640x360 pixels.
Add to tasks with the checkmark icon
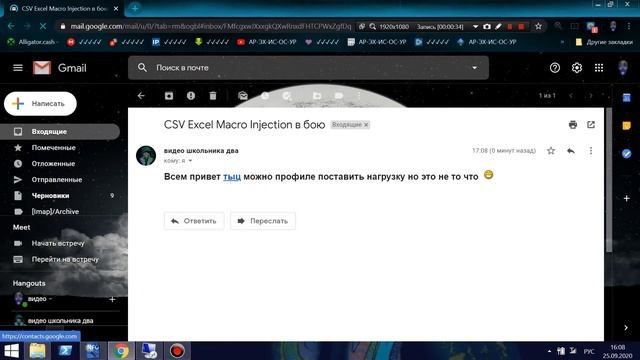coord(287,96)
